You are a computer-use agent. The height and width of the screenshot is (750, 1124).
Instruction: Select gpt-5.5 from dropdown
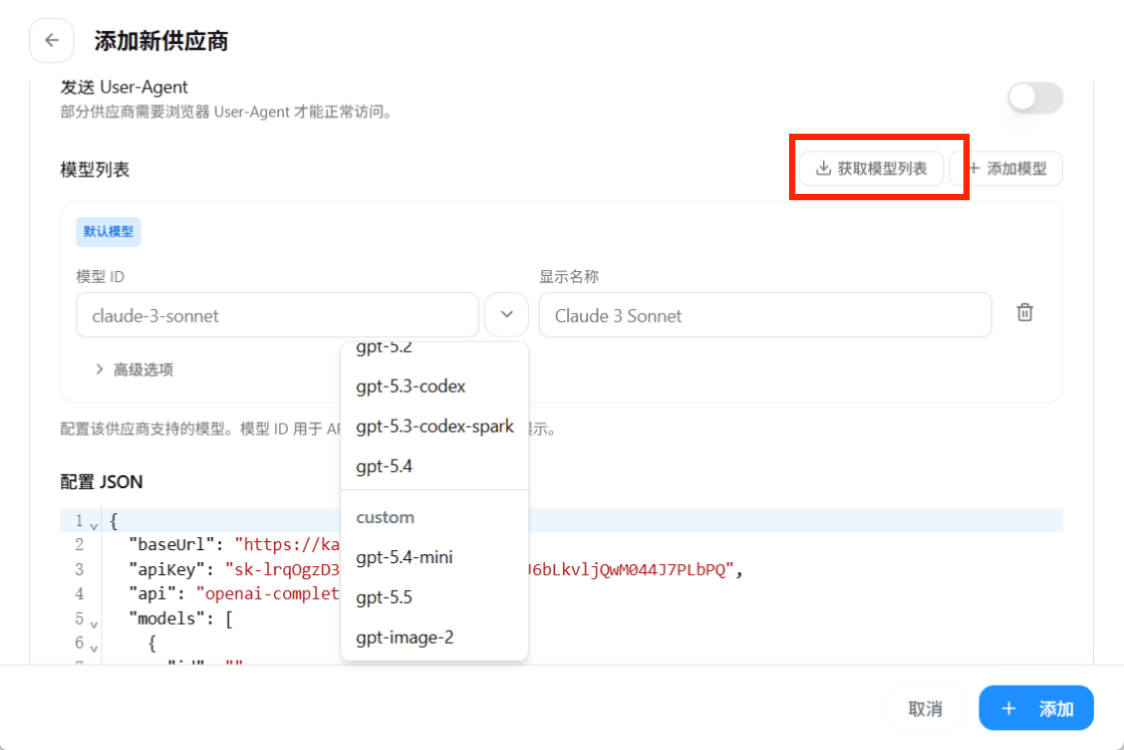[x=434, y=597]
